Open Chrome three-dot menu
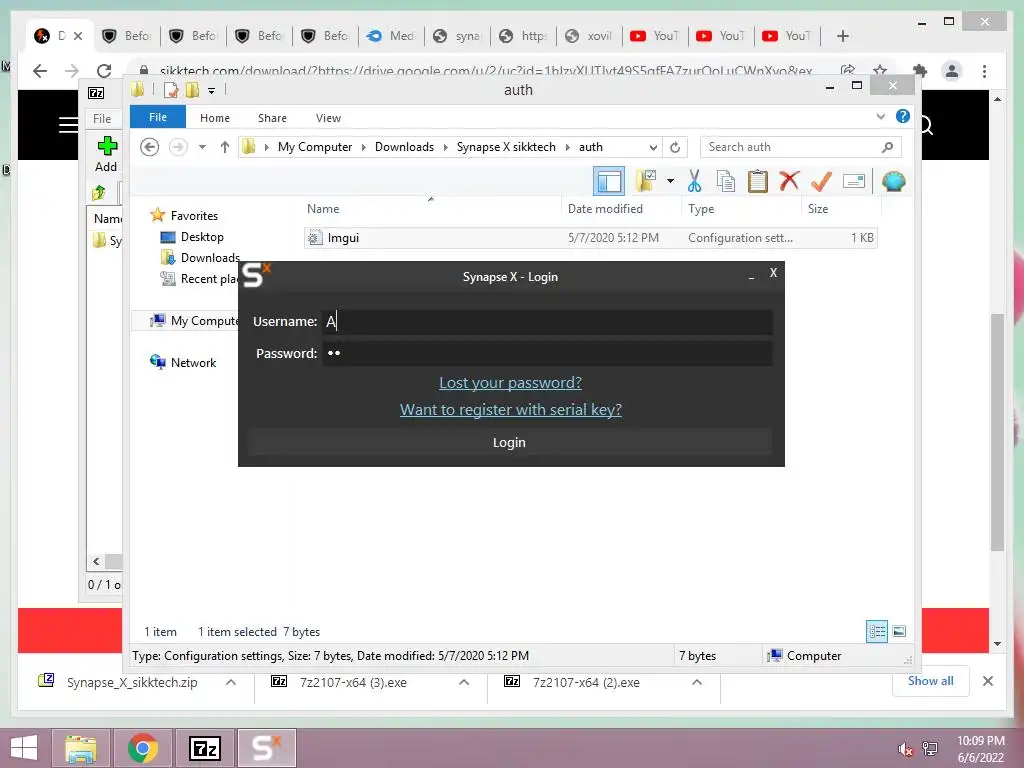Screen dimensions: 1024x768 pos(984,71)
